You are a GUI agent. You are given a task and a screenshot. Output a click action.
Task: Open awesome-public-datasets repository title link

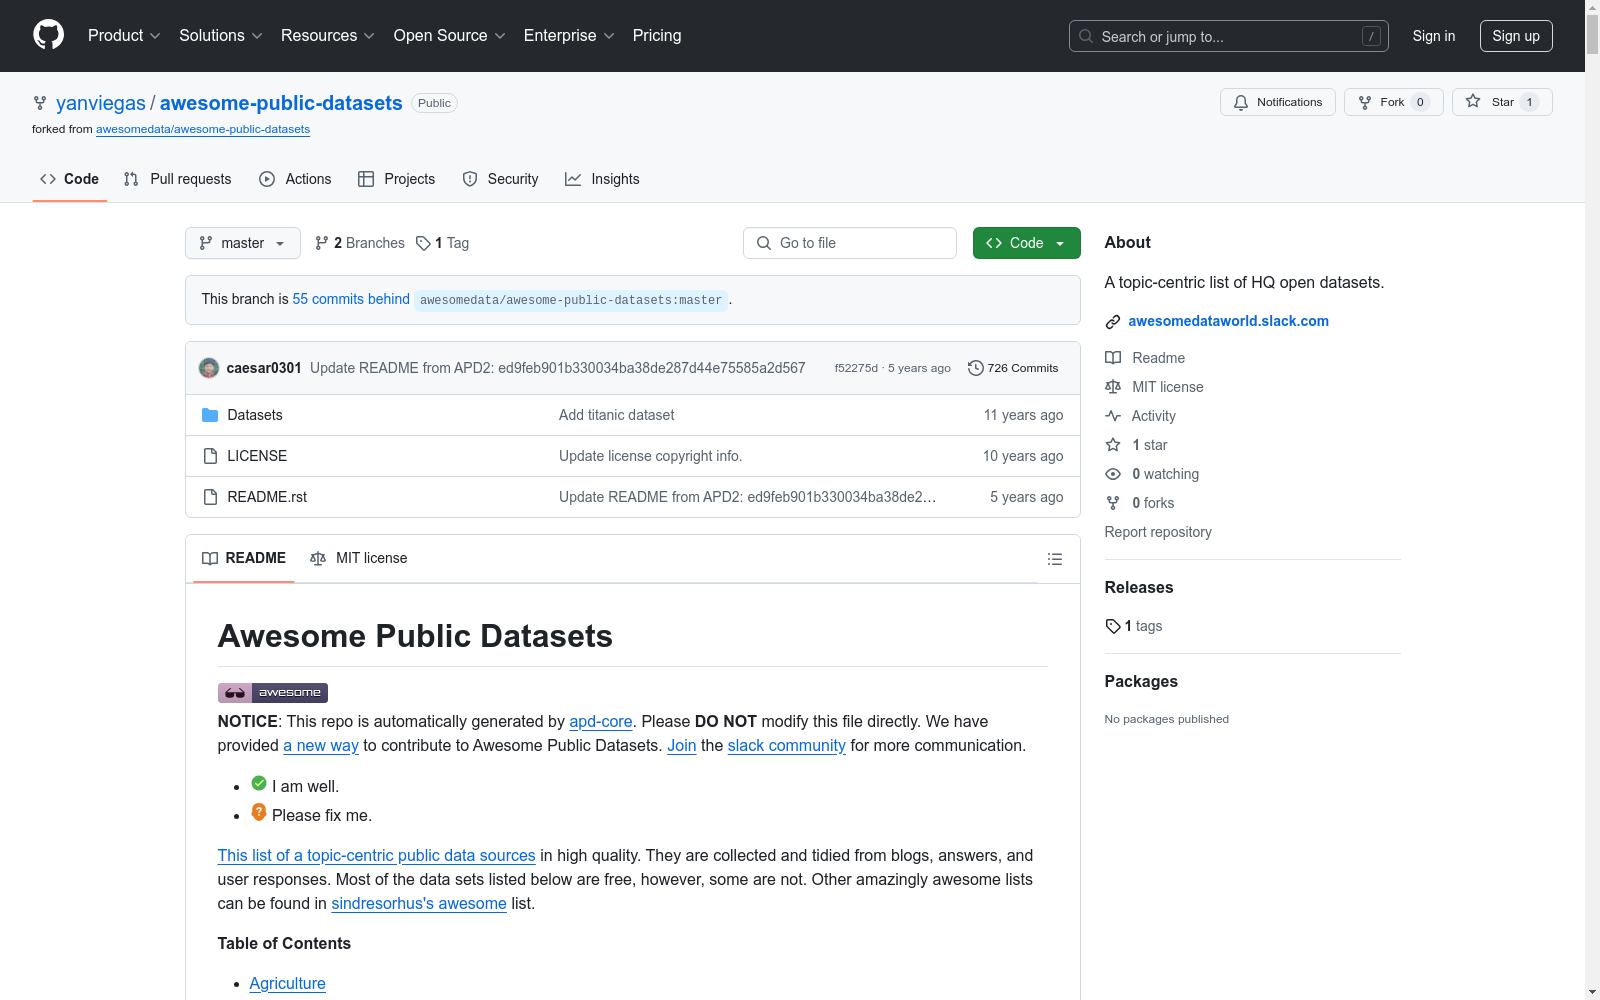[281, 103]
